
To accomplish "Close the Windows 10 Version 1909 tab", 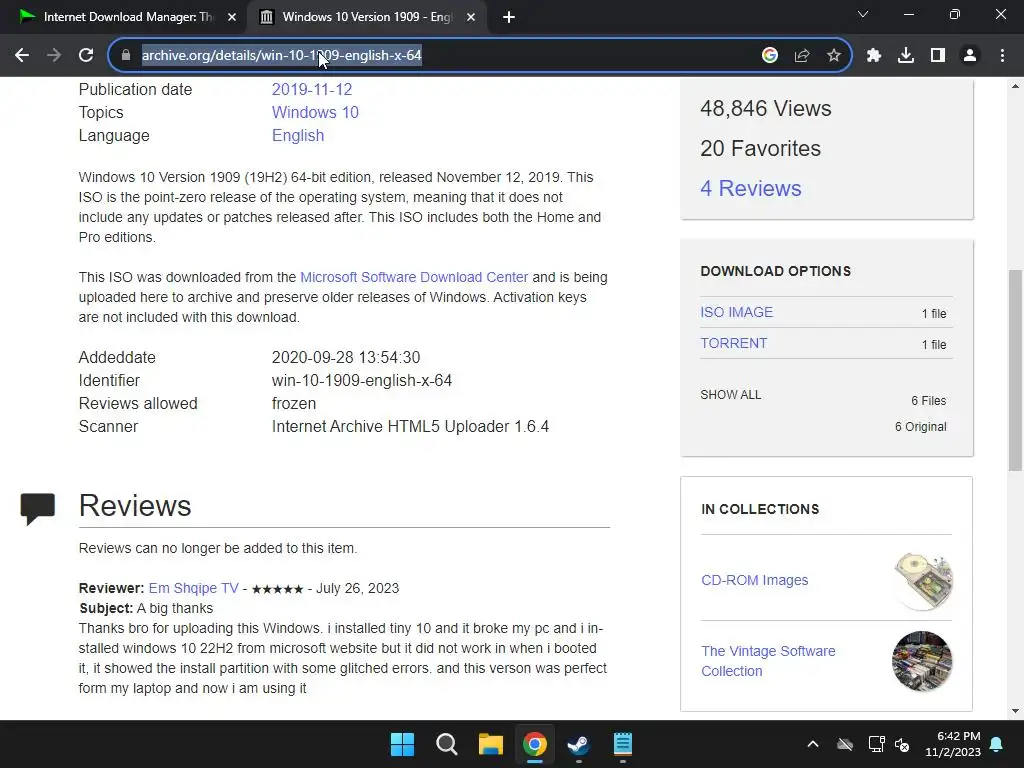I will point(471,17).
